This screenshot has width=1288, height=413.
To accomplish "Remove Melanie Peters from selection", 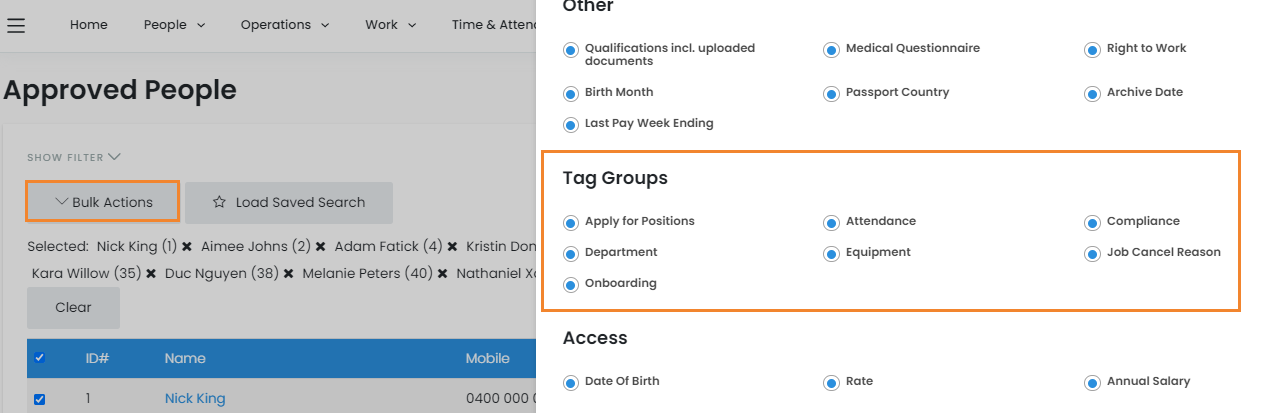I will pos(442,273).
